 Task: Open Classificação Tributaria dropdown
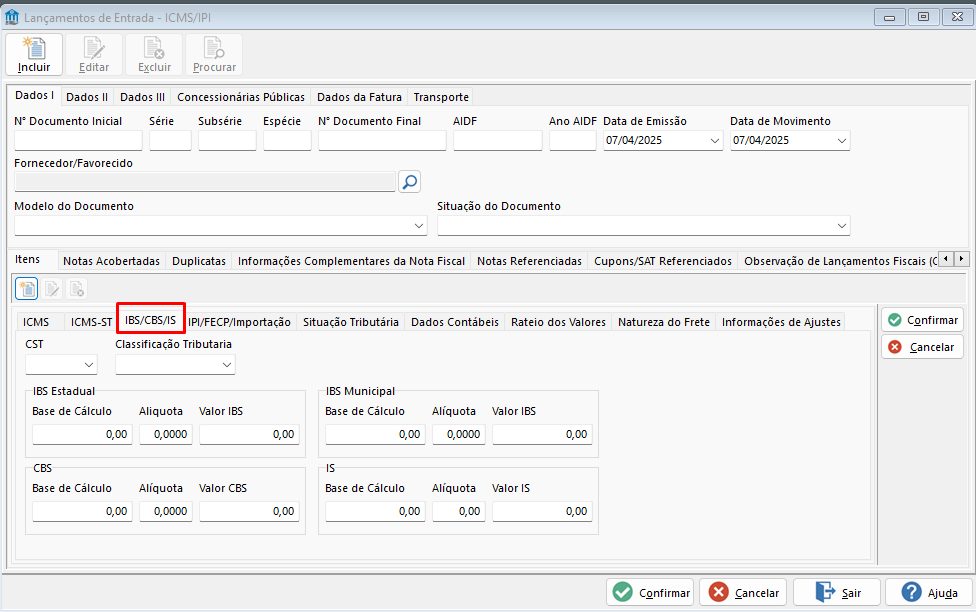(227, 365)
